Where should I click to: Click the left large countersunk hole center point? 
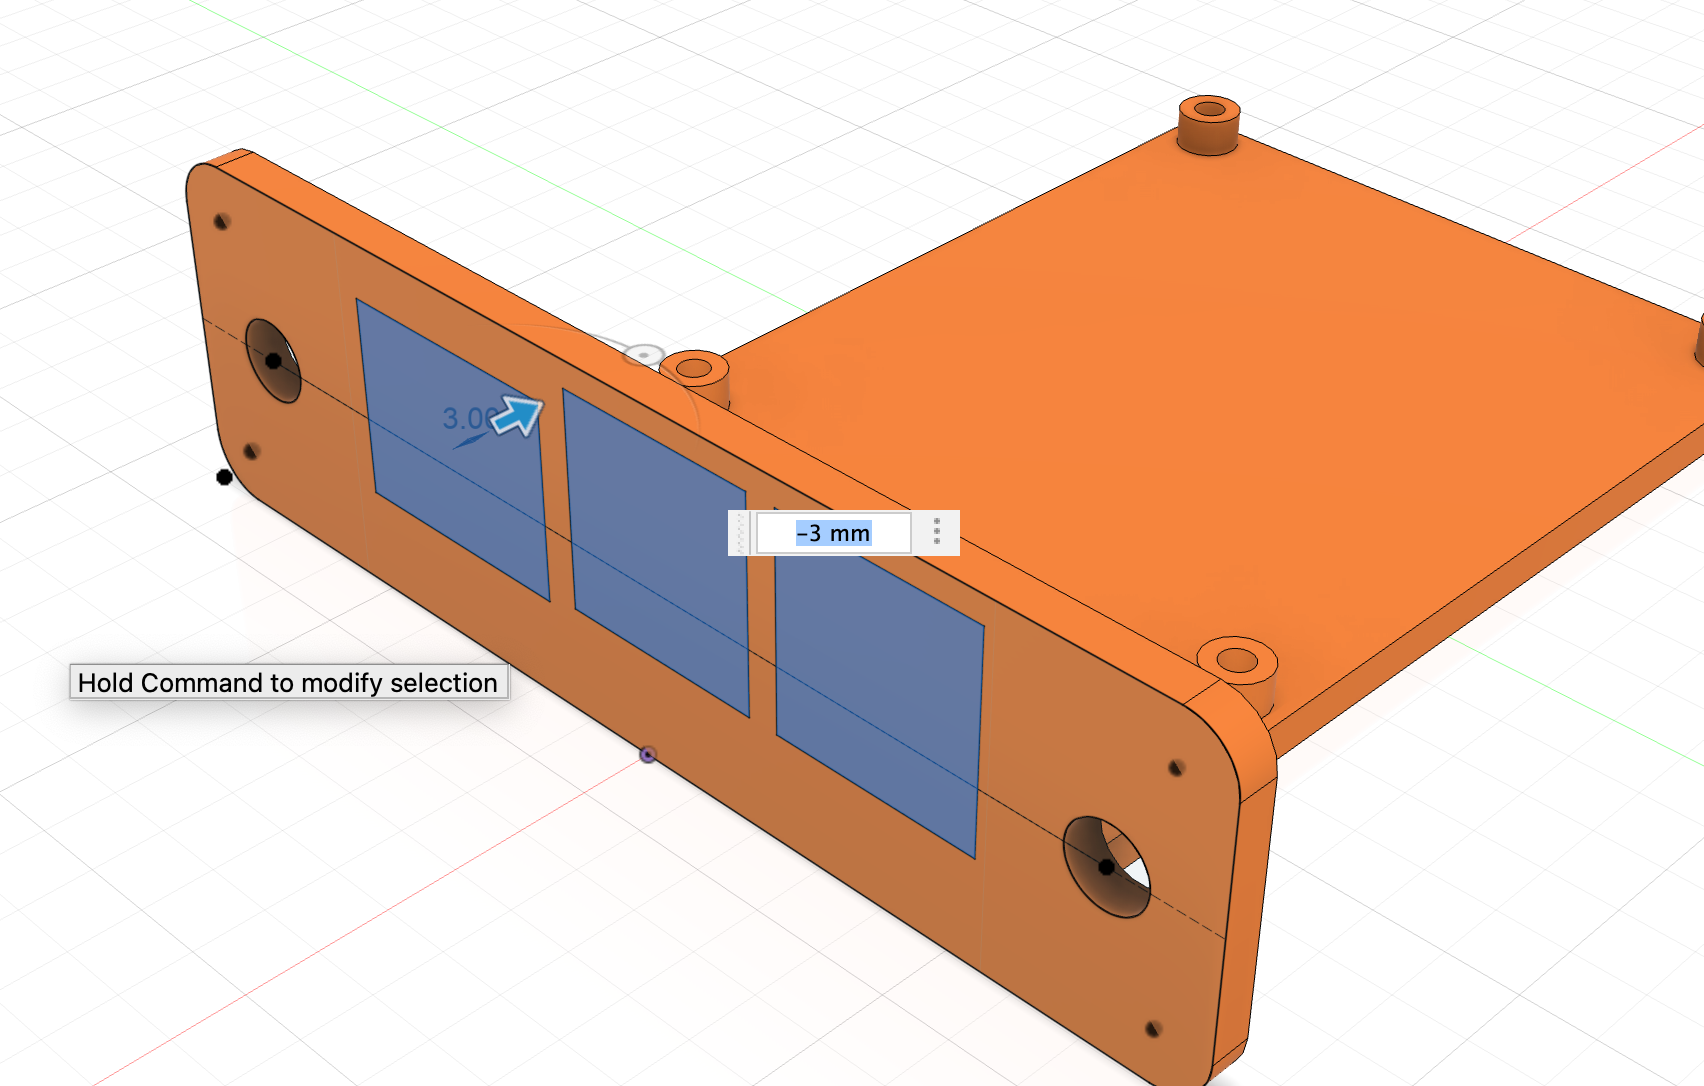coord(273,361)
